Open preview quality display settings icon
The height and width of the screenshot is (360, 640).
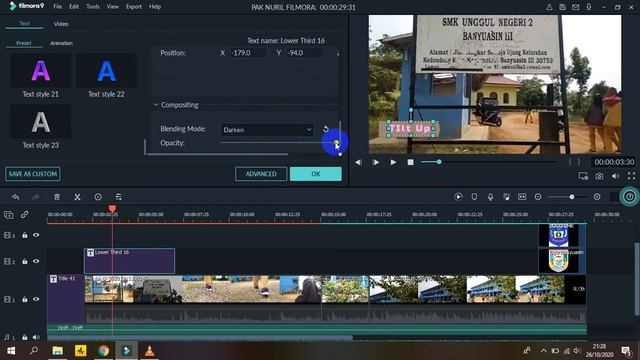[x=583, y=176]
